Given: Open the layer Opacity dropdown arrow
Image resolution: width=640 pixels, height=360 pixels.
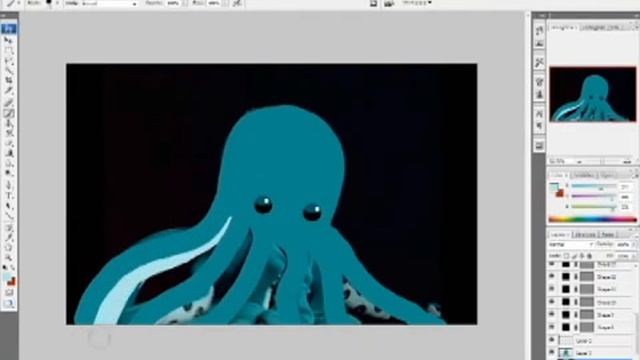Looking at the screenshot, I should pos(634,244).
